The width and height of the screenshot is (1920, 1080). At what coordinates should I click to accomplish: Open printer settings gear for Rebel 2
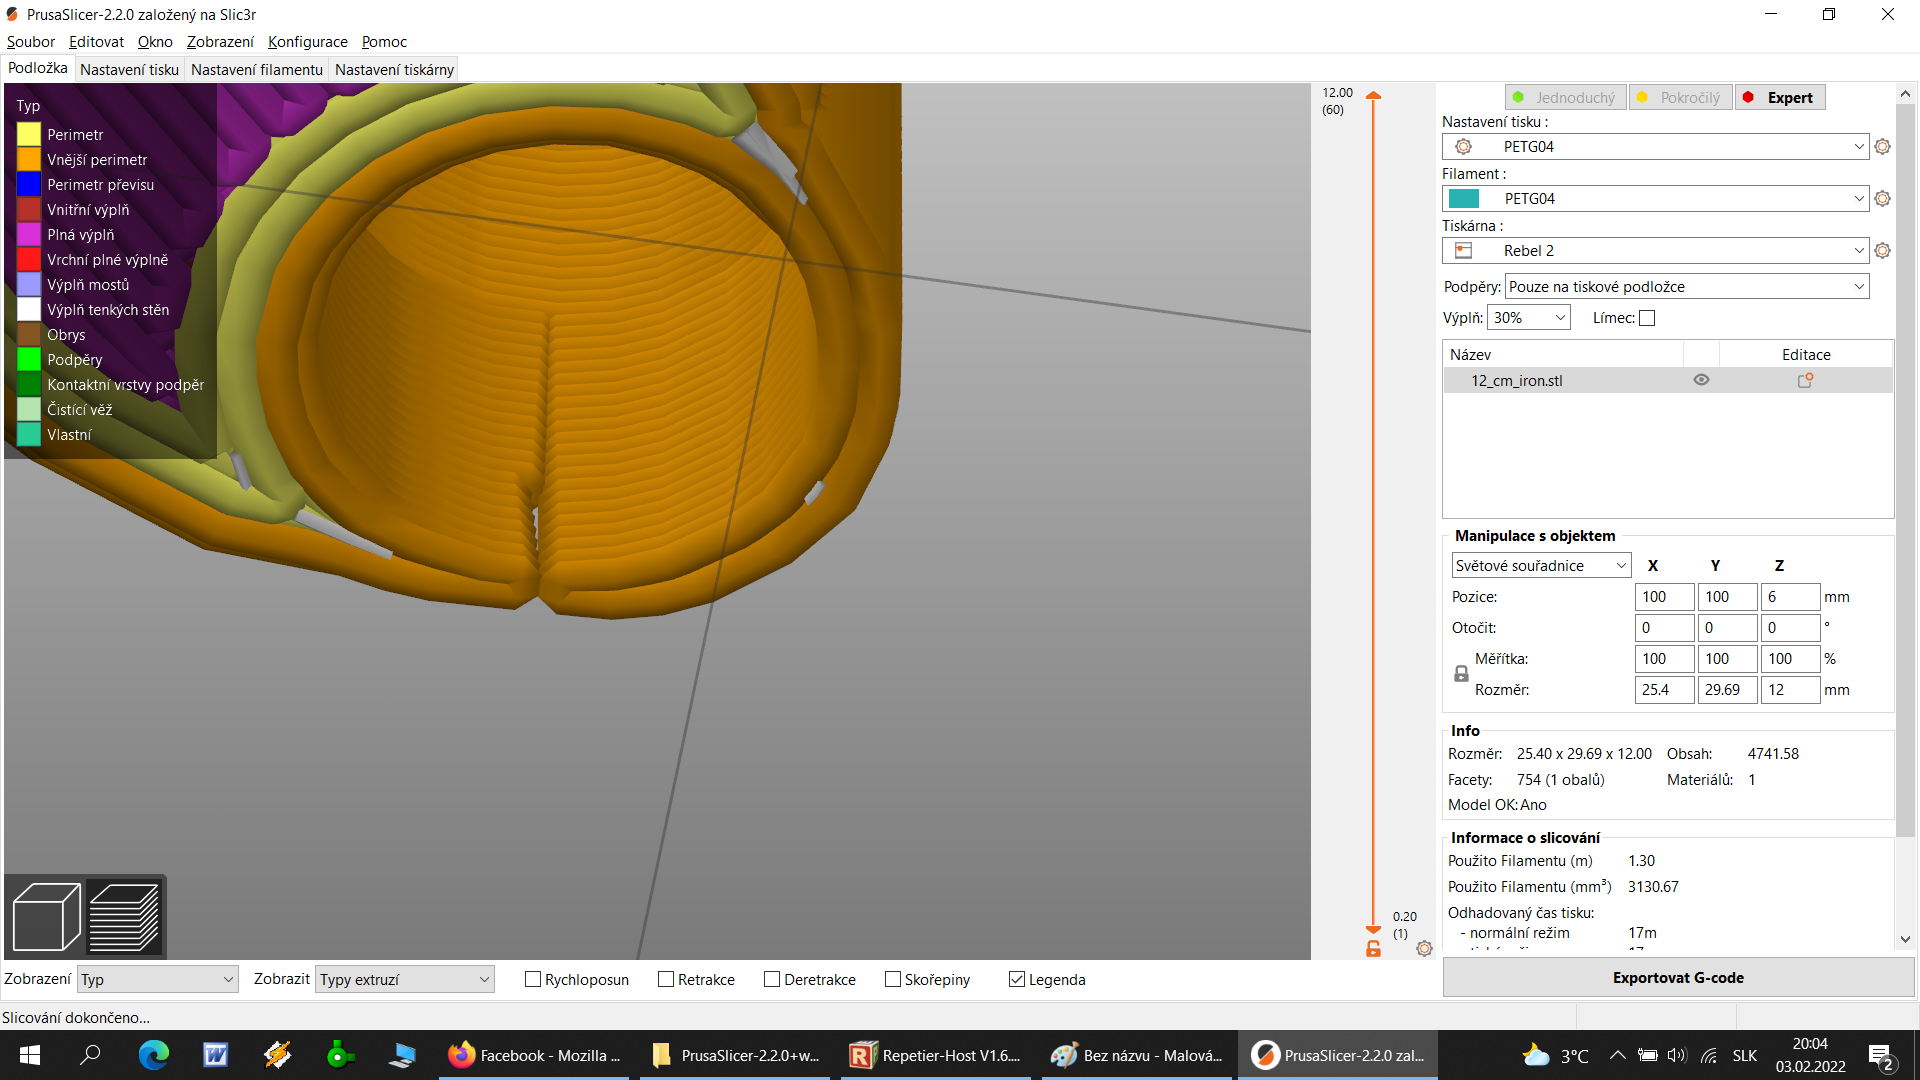tap(1882, 251)
